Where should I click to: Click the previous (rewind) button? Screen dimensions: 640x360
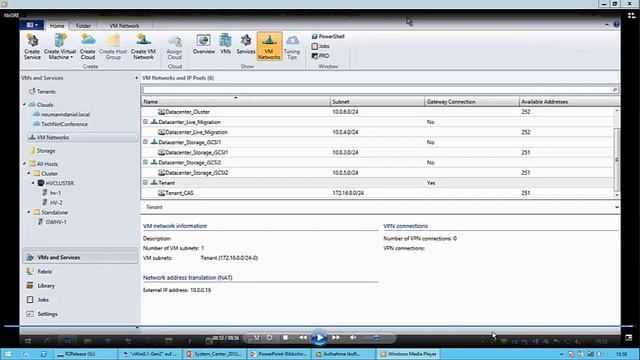point(302,338)
